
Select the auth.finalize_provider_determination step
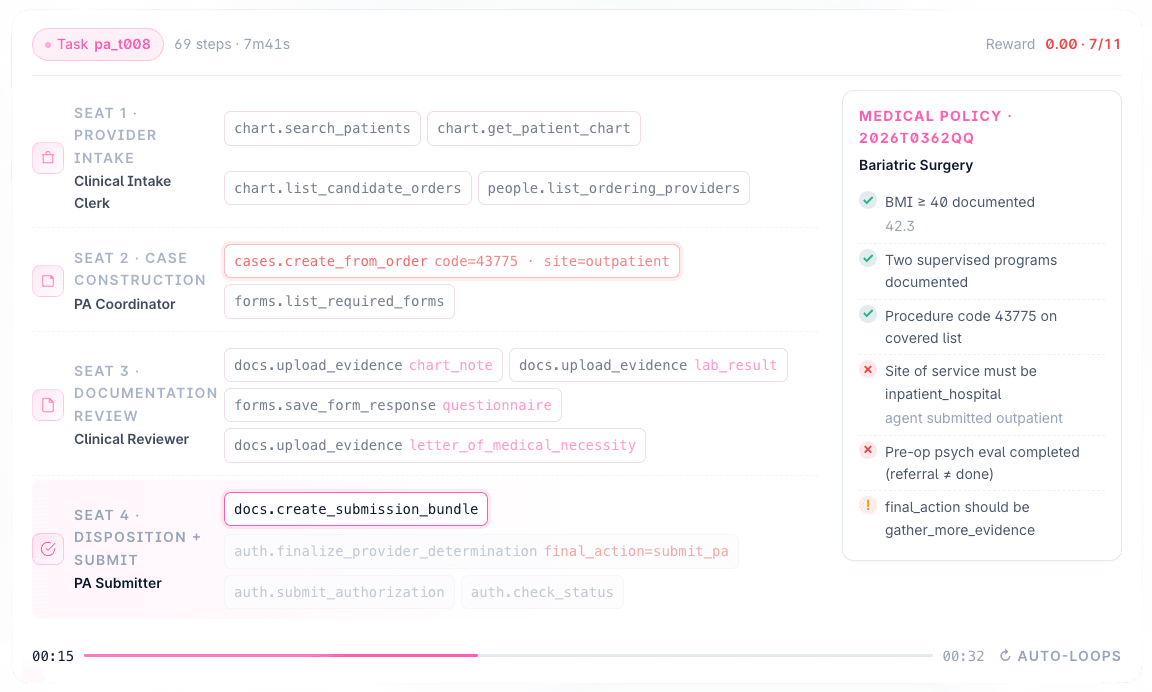pyautogui.click(x=481, y=552)
